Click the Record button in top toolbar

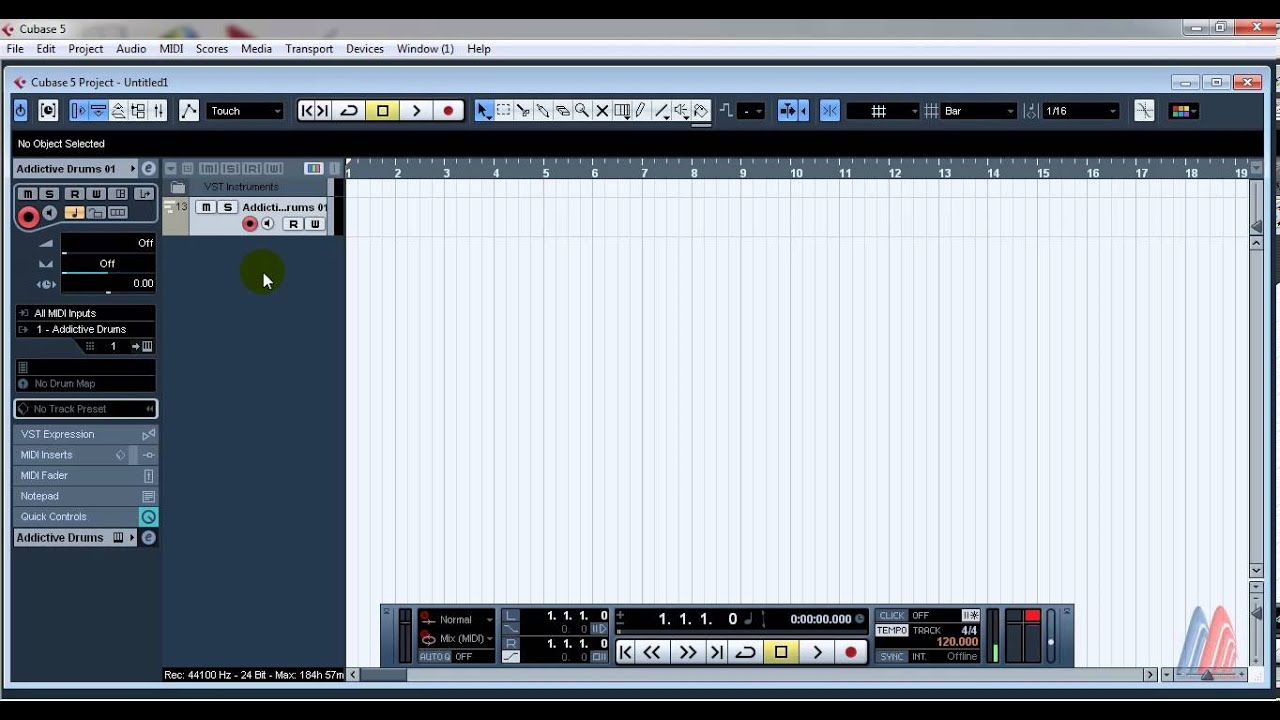click(x=448, y=111)
